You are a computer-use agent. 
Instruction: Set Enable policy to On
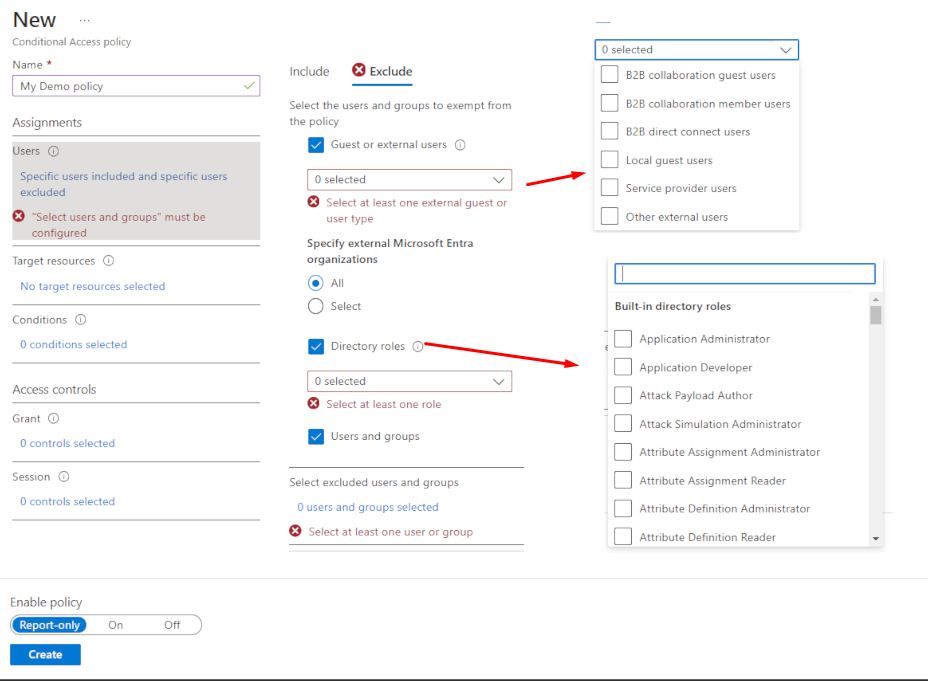click(116, 625)
